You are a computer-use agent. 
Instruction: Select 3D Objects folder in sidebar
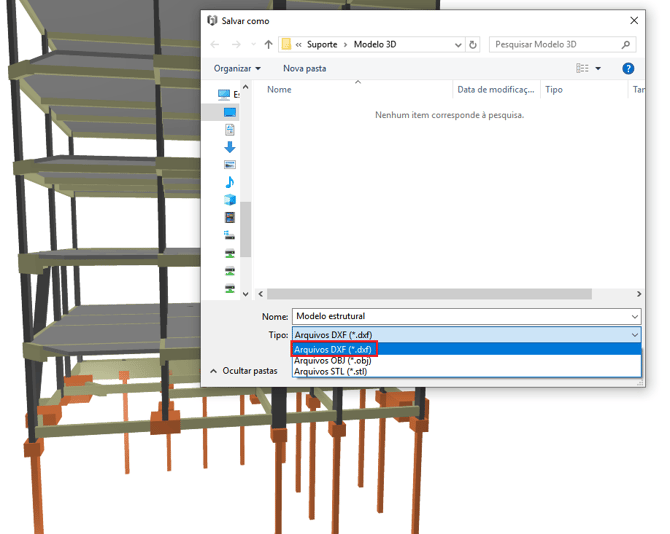click(x=230, y=200)
